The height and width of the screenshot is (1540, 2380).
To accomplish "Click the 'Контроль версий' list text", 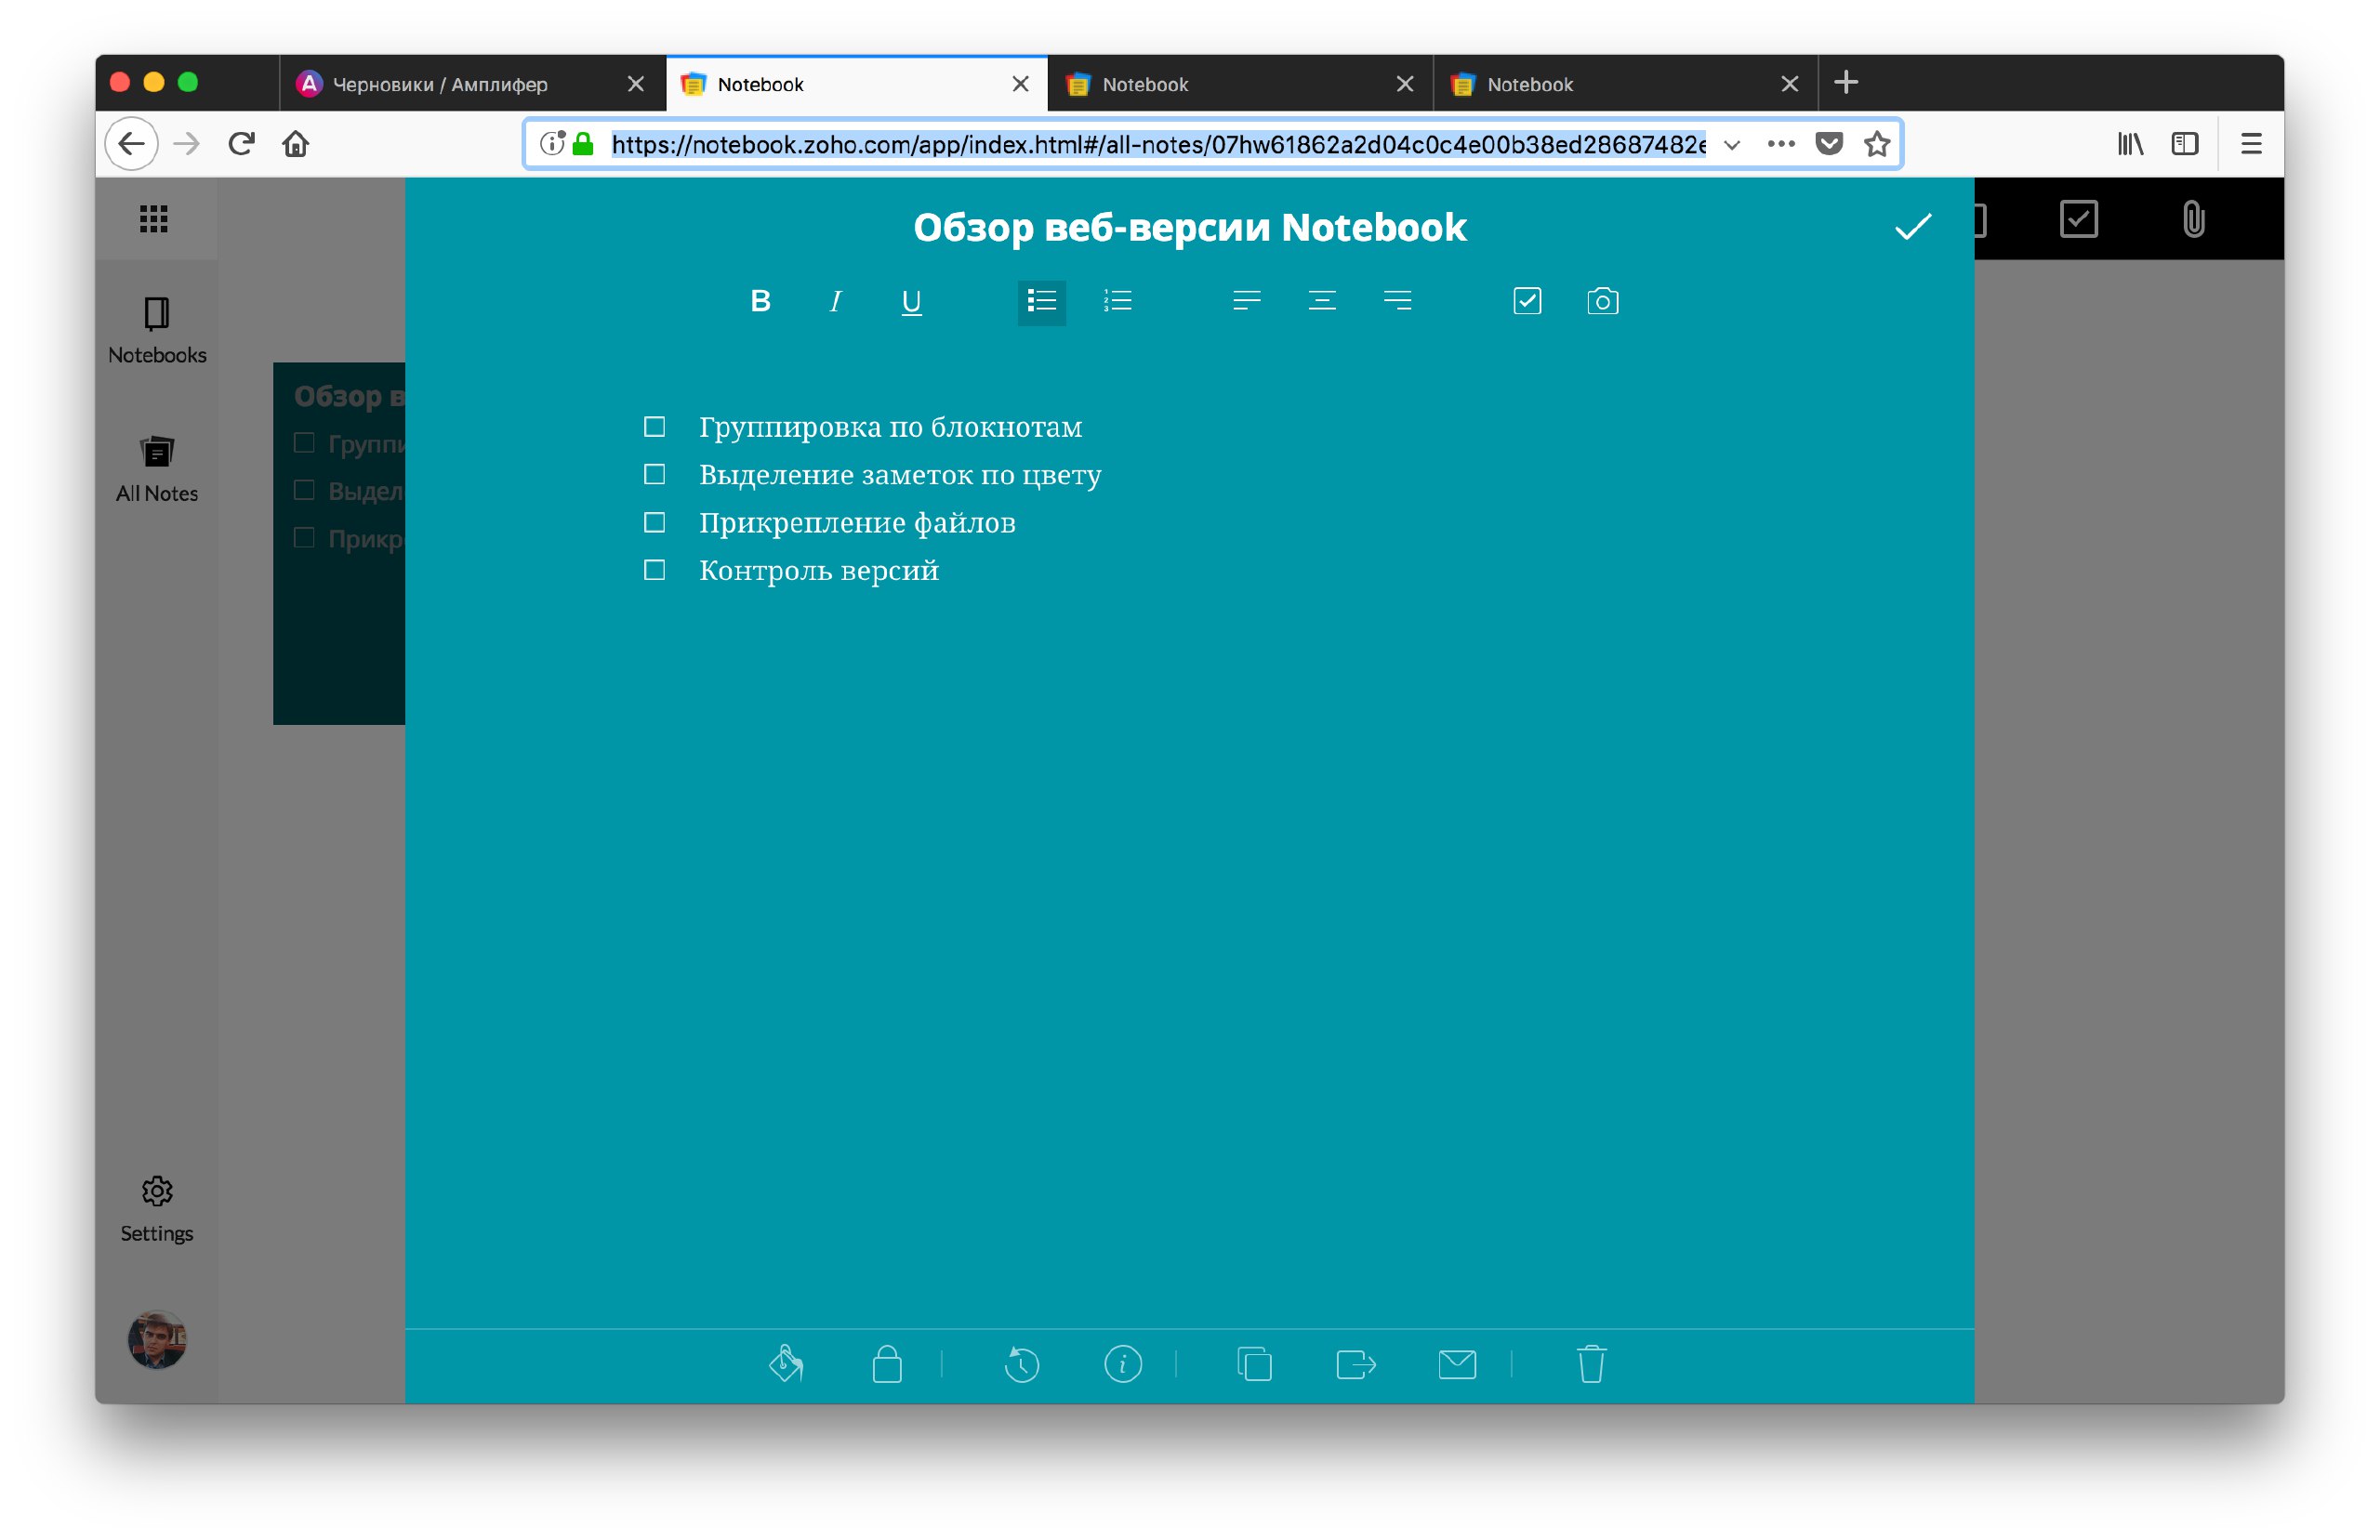I will (819, 570).
